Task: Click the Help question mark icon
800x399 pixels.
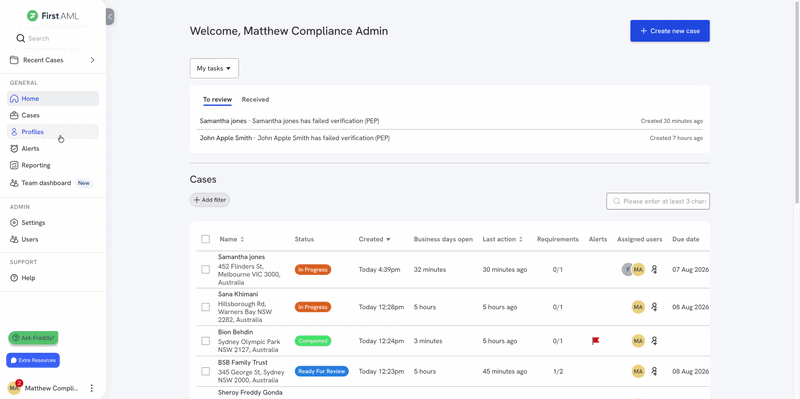Action: pyautogui.click(x=14, y=278)
